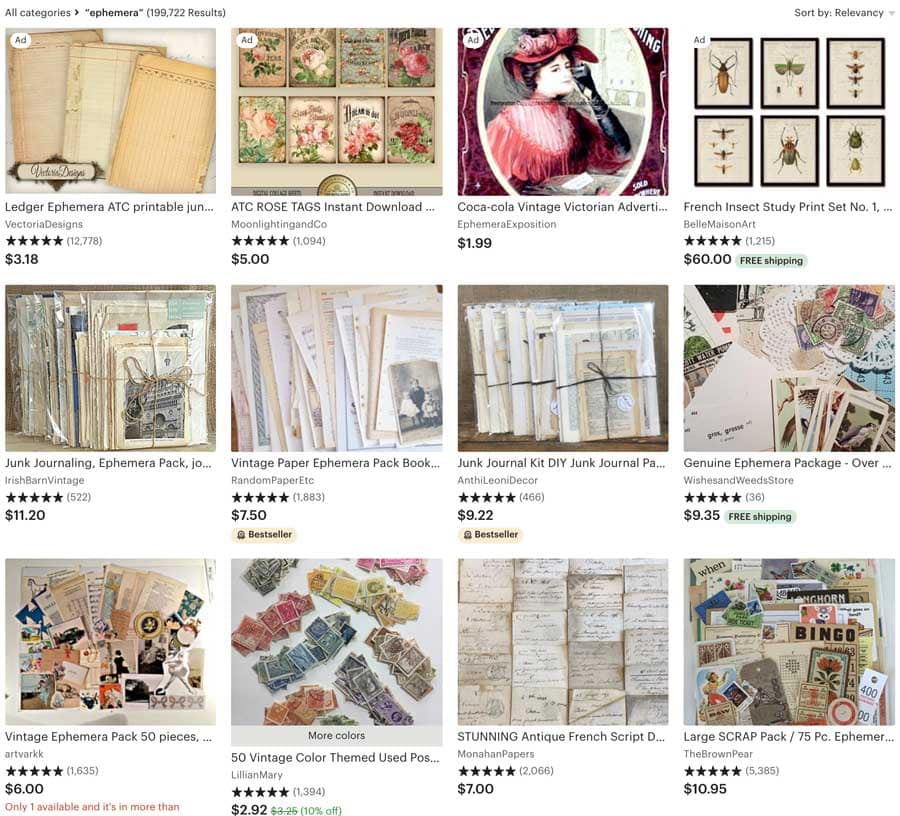This screenshot has width=900, height=816.
Task: Open French Insect Study Print Set thumbnail
Action: [789, 111]
